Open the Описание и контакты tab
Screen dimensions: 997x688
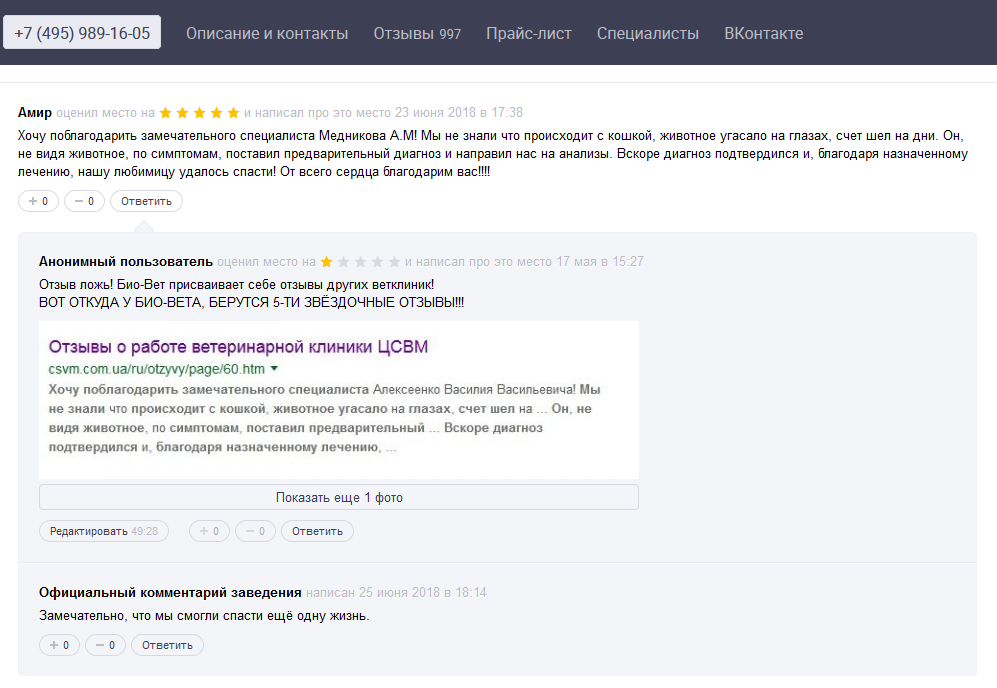click(267, 33)
